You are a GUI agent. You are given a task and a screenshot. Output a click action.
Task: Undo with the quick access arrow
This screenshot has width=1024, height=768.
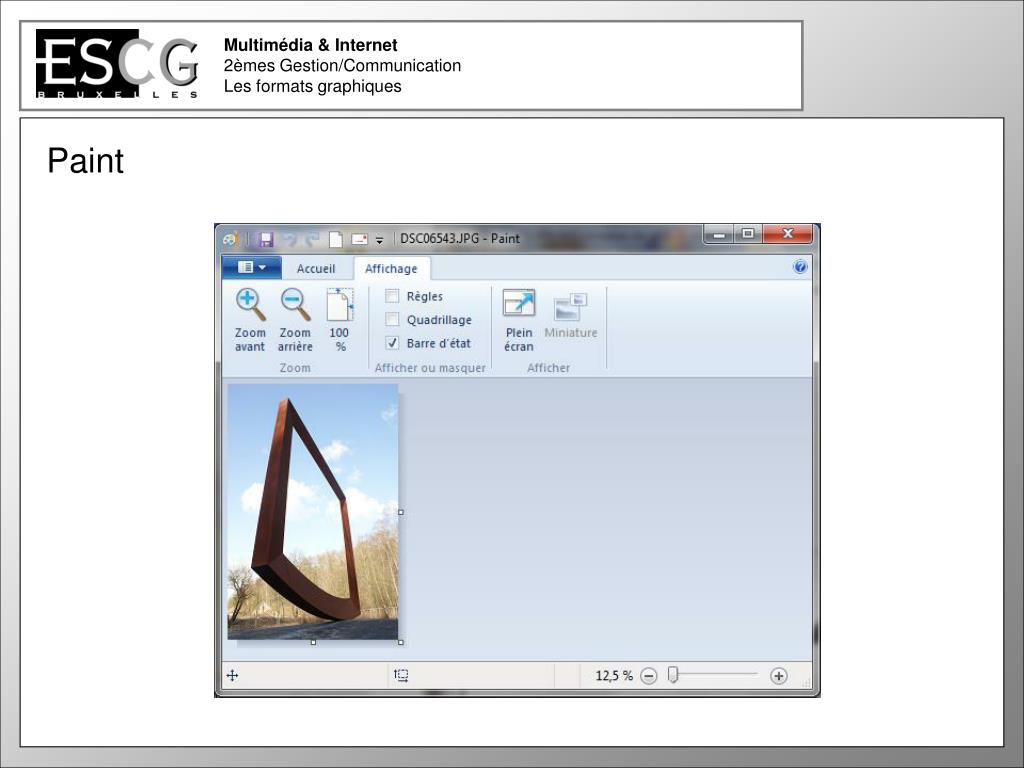pyautogui.click(x=290, y=239)
